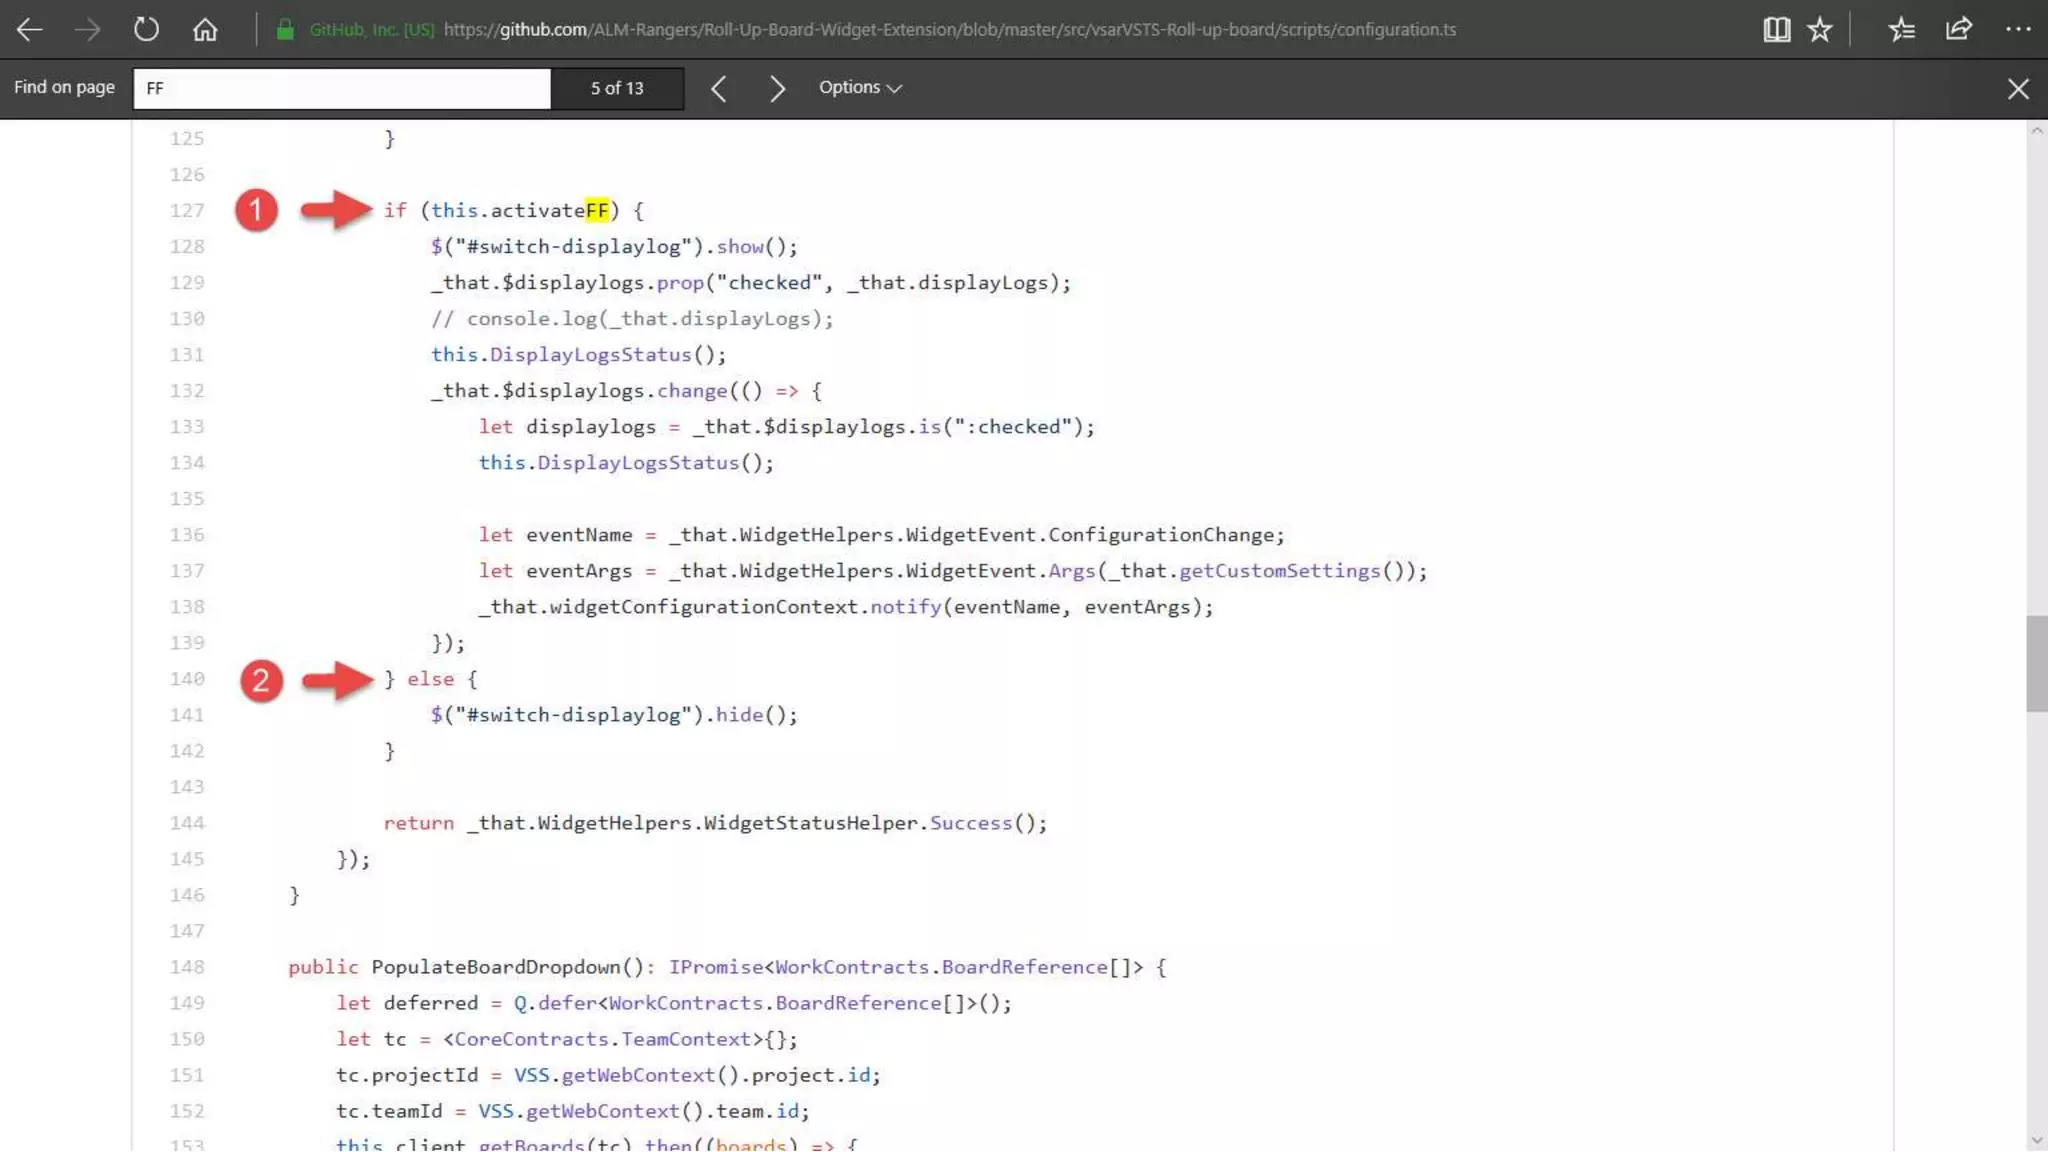Refresh the GitHub page
The image size is (2048, 1152).
click(x=146, y=29)
